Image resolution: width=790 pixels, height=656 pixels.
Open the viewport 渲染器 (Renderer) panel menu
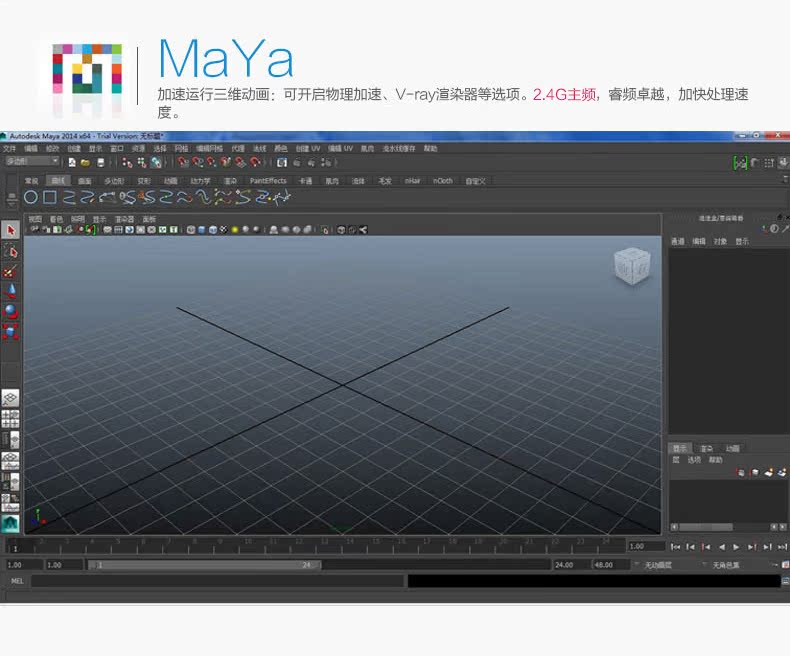point(124,219)
